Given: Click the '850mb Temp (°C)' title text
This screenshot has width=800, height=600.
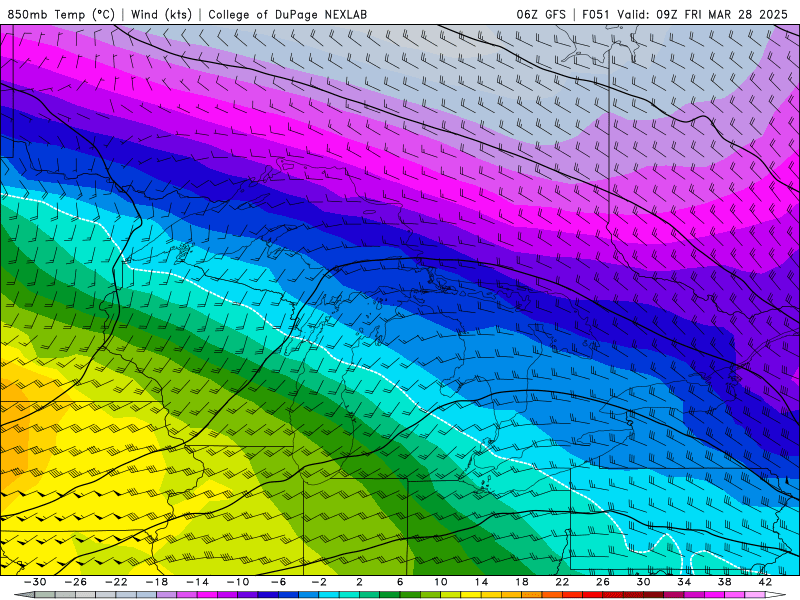Looking at the screenshot, I should pos(61,14).
